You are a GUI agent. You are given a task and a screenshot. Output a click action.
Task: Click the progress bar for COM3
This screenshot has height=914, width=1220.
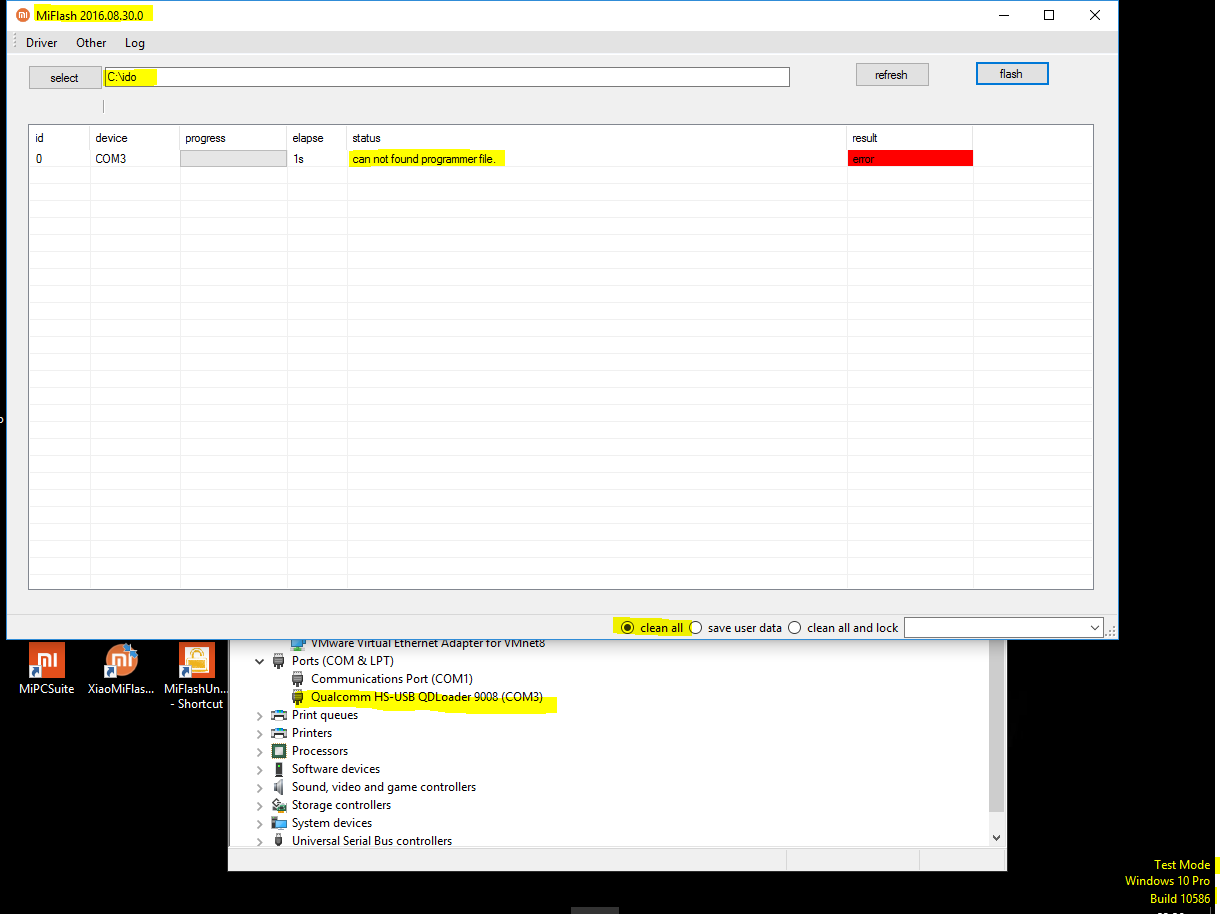tap(233, 158)
